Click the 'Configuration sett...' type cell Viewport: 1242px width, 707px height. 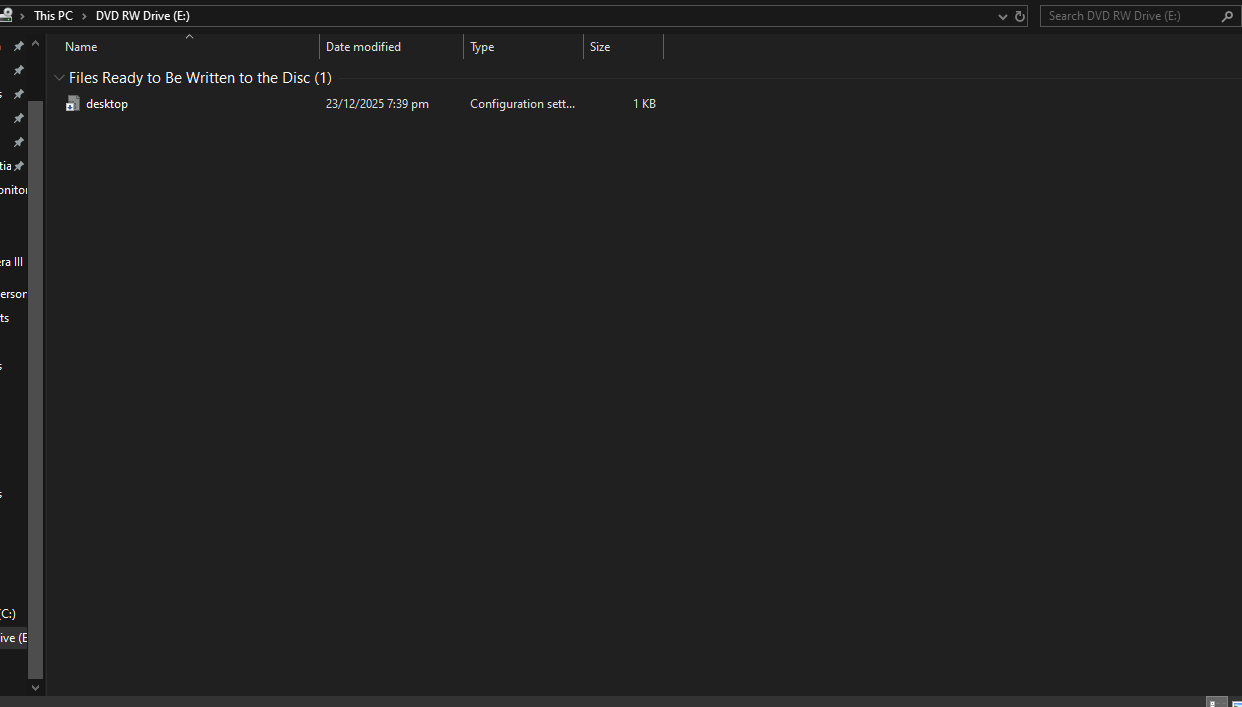[x=523, y=104]
